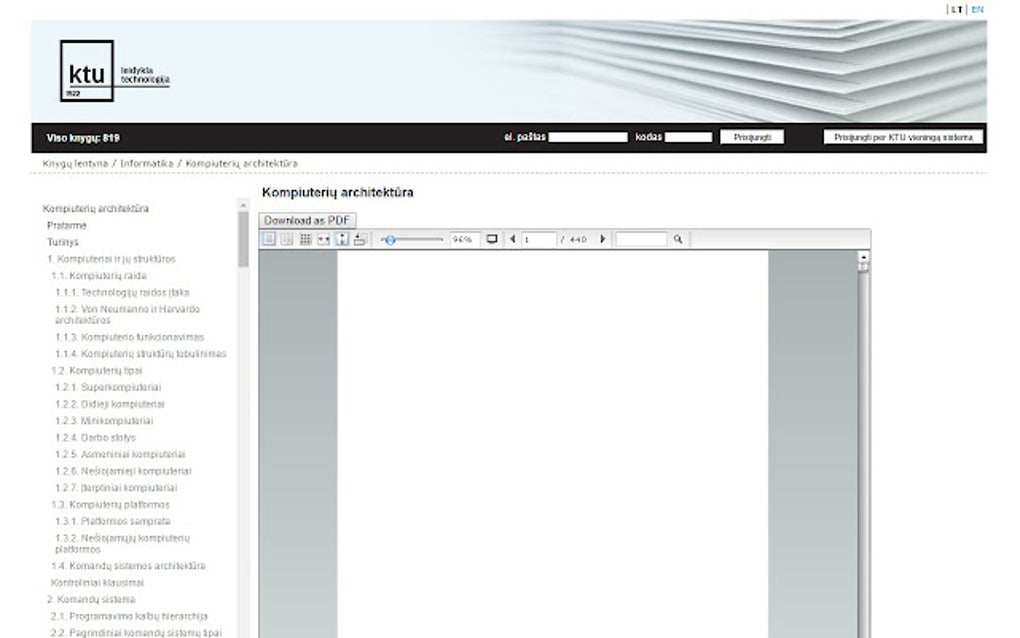Open thumbnail grid view
The height and width of the screenshot is (638, 1020).
307,239
